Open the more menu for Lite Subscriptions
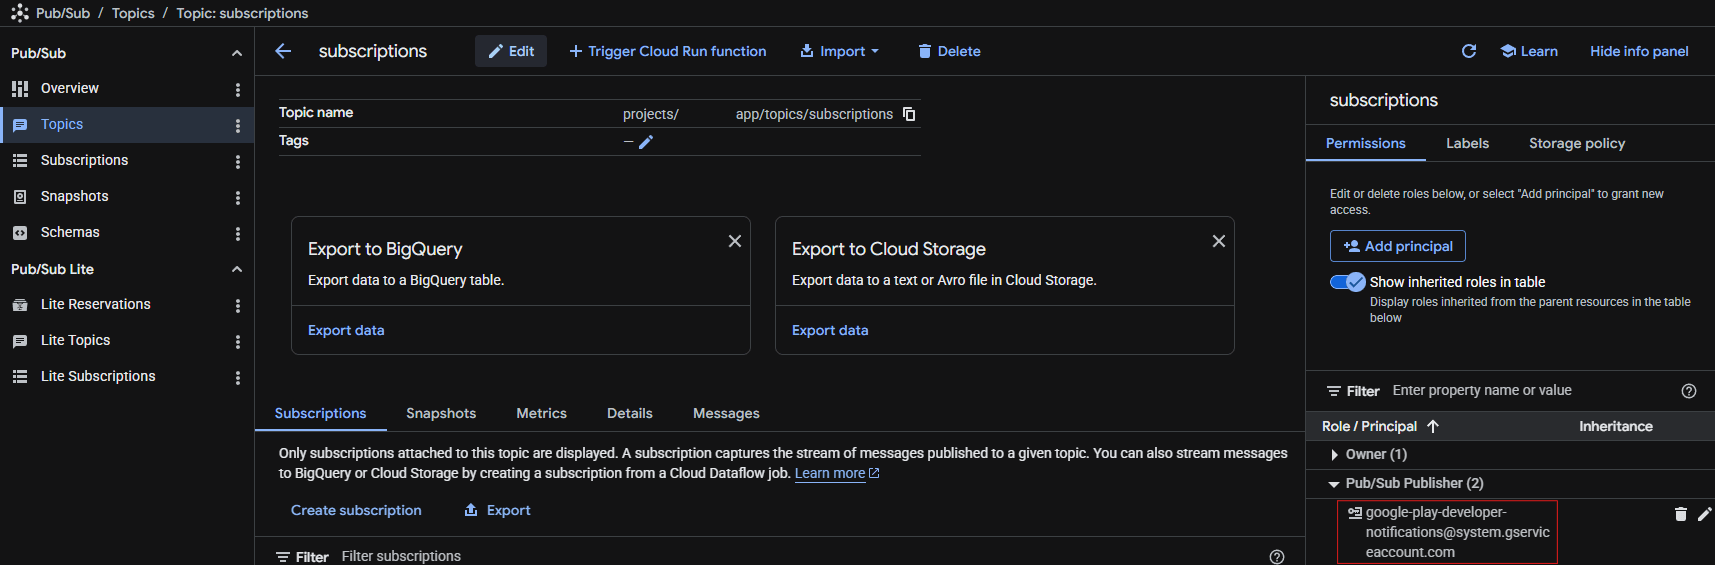 tap(238, 377)
